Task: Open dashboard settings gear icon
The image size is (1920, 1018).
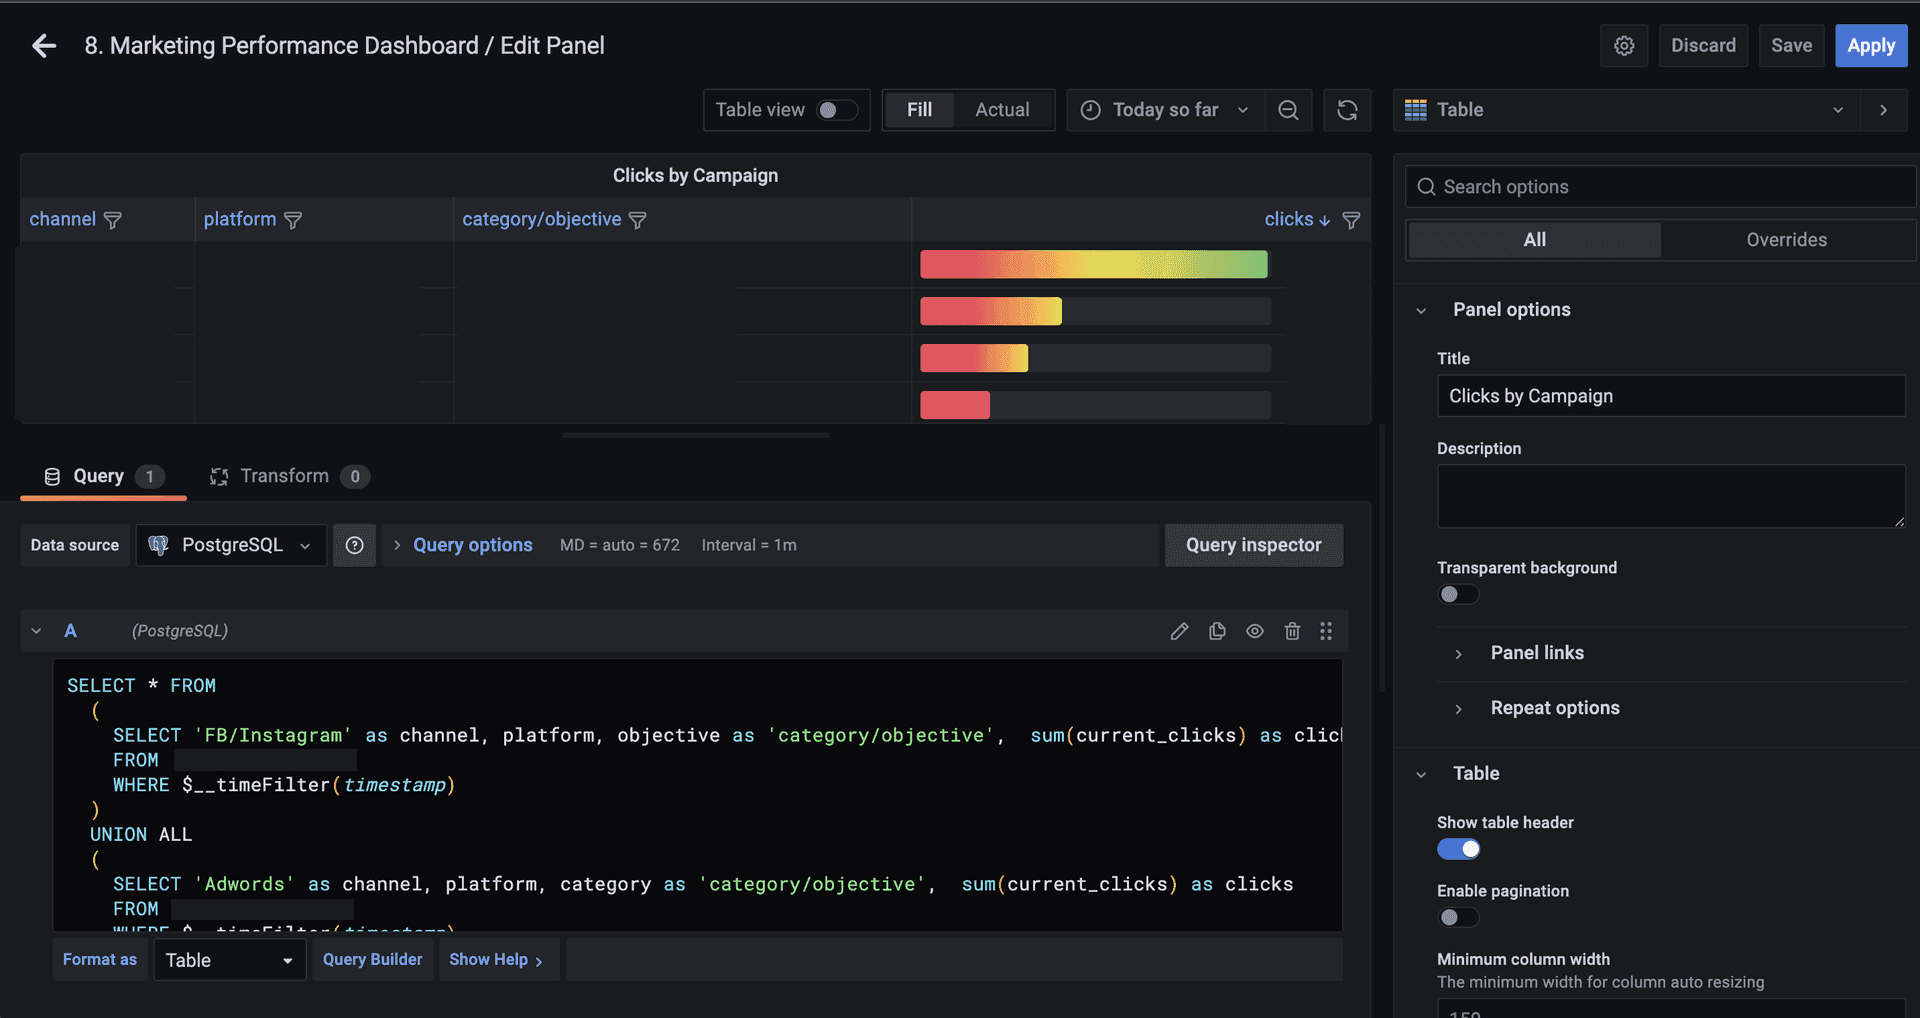Action: pos(1624,46)
